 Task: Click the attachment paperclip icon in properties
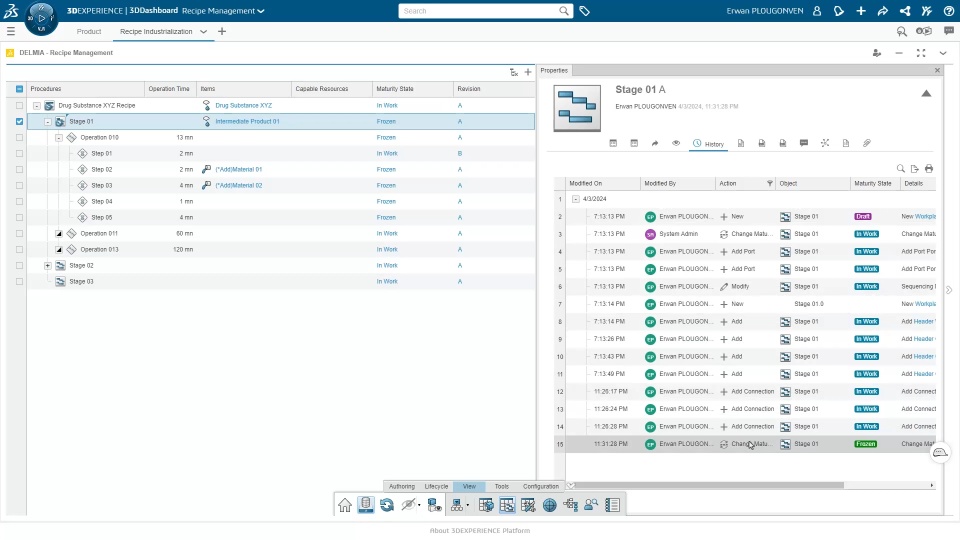[867, 143]
